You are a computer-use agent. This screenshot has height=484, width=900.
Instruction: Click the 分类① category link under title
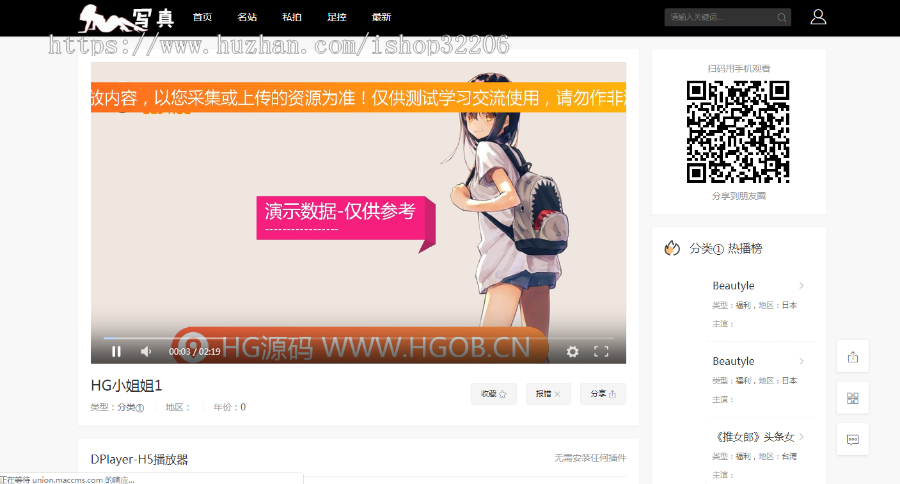(131, 407)
